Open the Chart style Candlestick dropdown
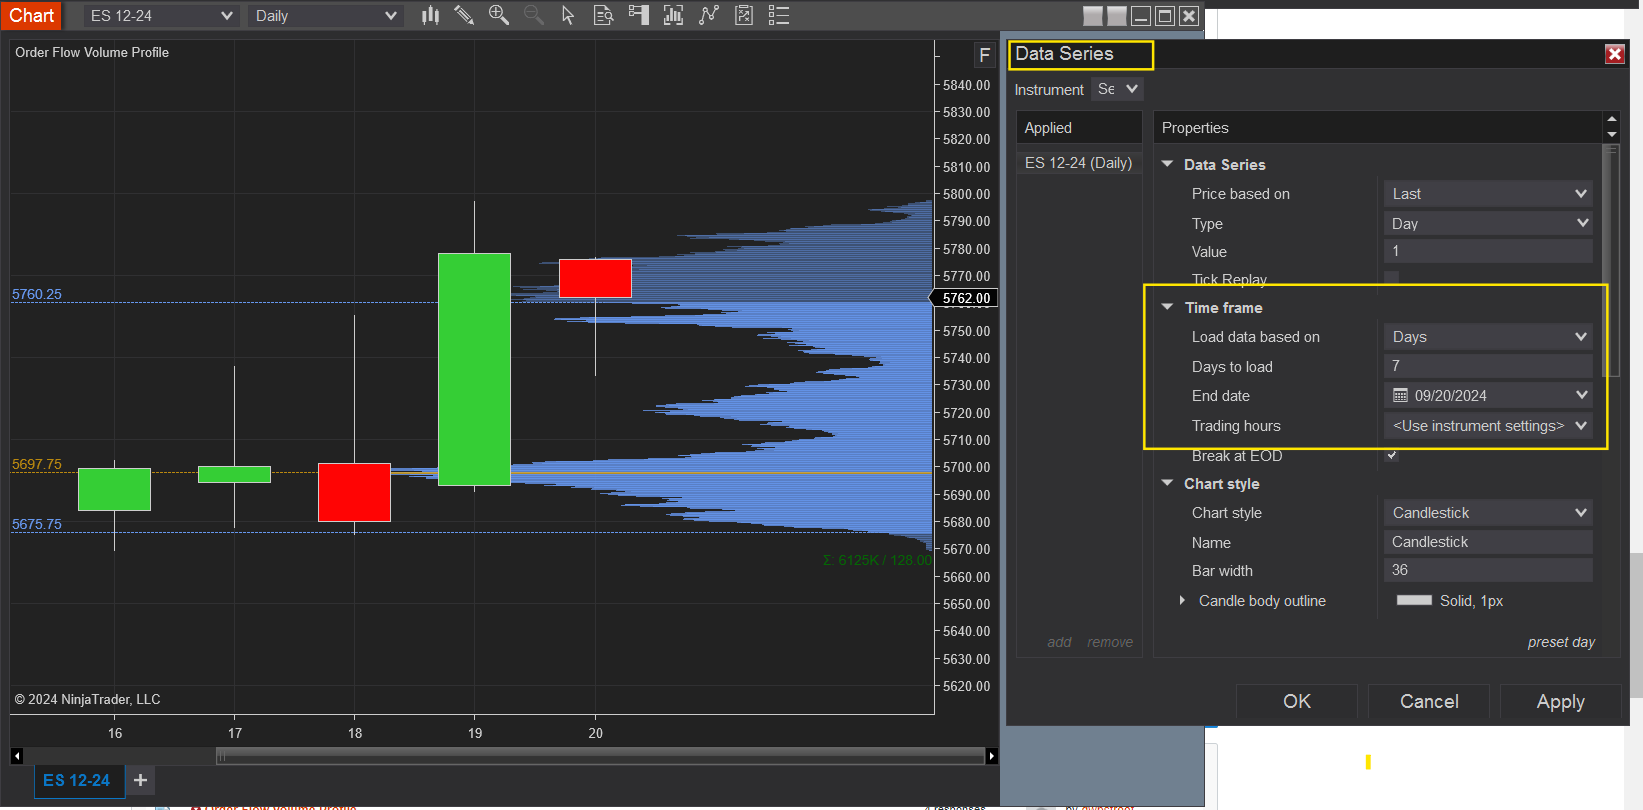Viewport: 1643px width, 810px height. 1488,513
